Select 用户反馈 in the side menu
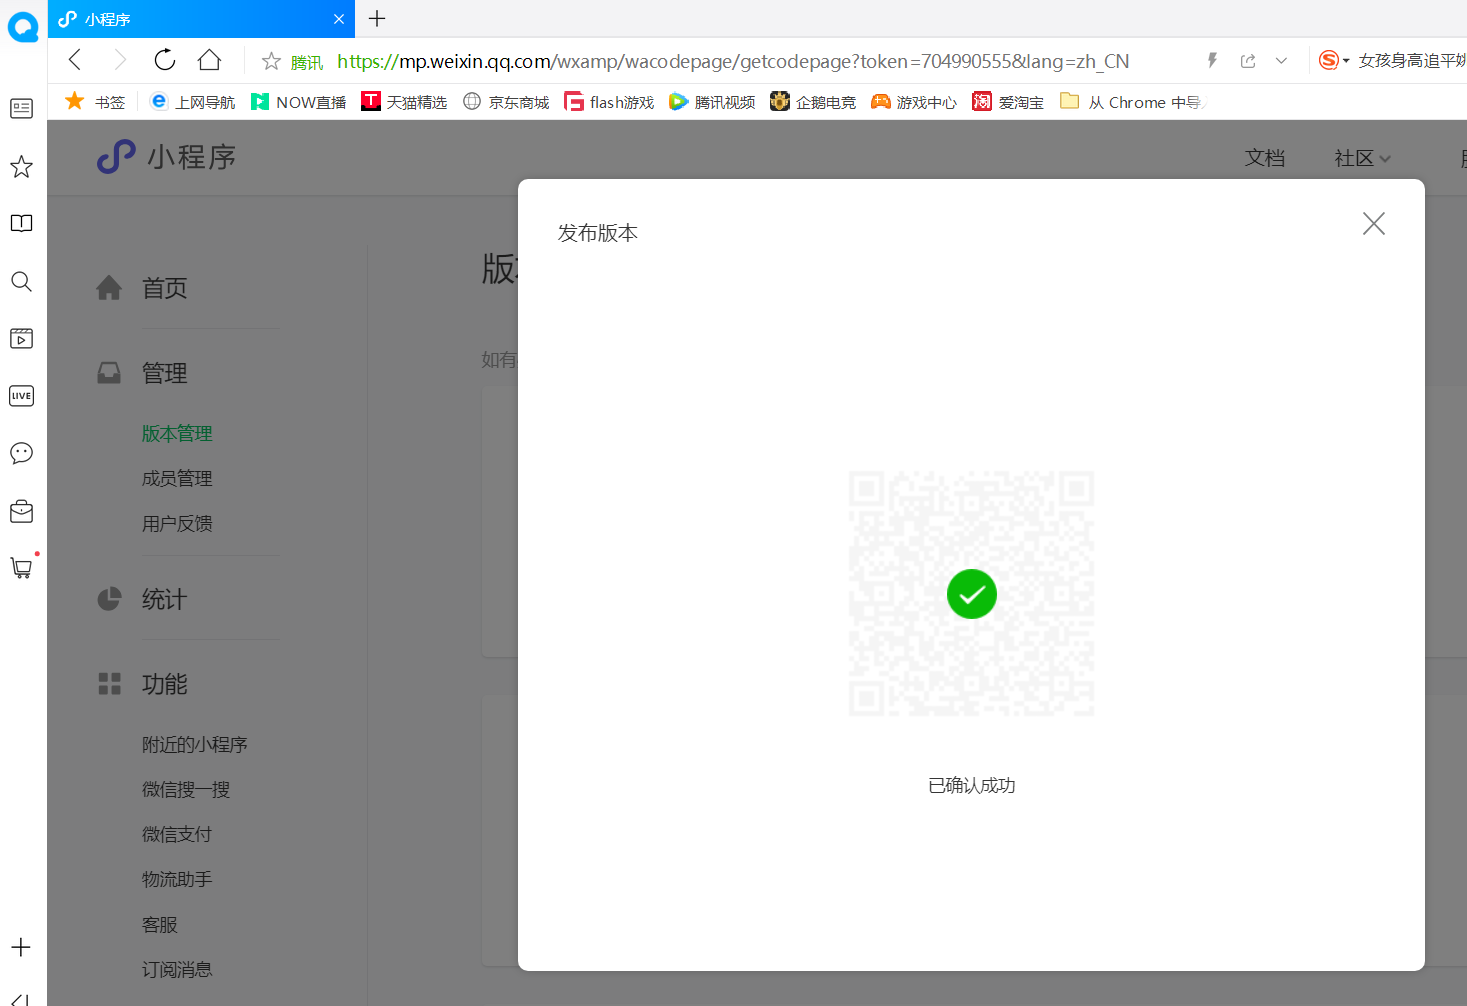 [177, 523]
